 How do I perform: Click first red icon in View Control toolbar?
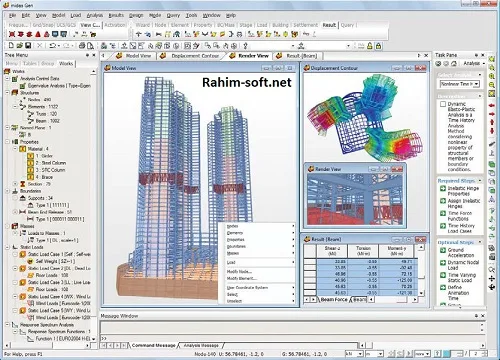pyautogui.click(x=12, y=34)
